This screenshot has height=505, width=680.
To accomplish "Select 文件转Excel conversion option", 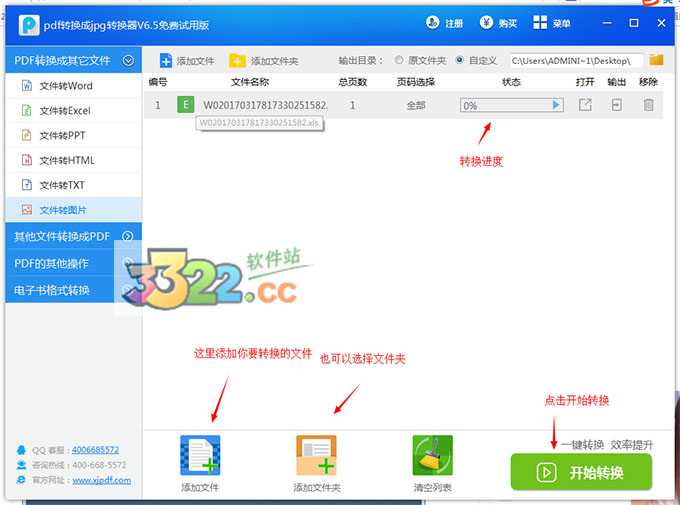I will [x=74, y=110].
